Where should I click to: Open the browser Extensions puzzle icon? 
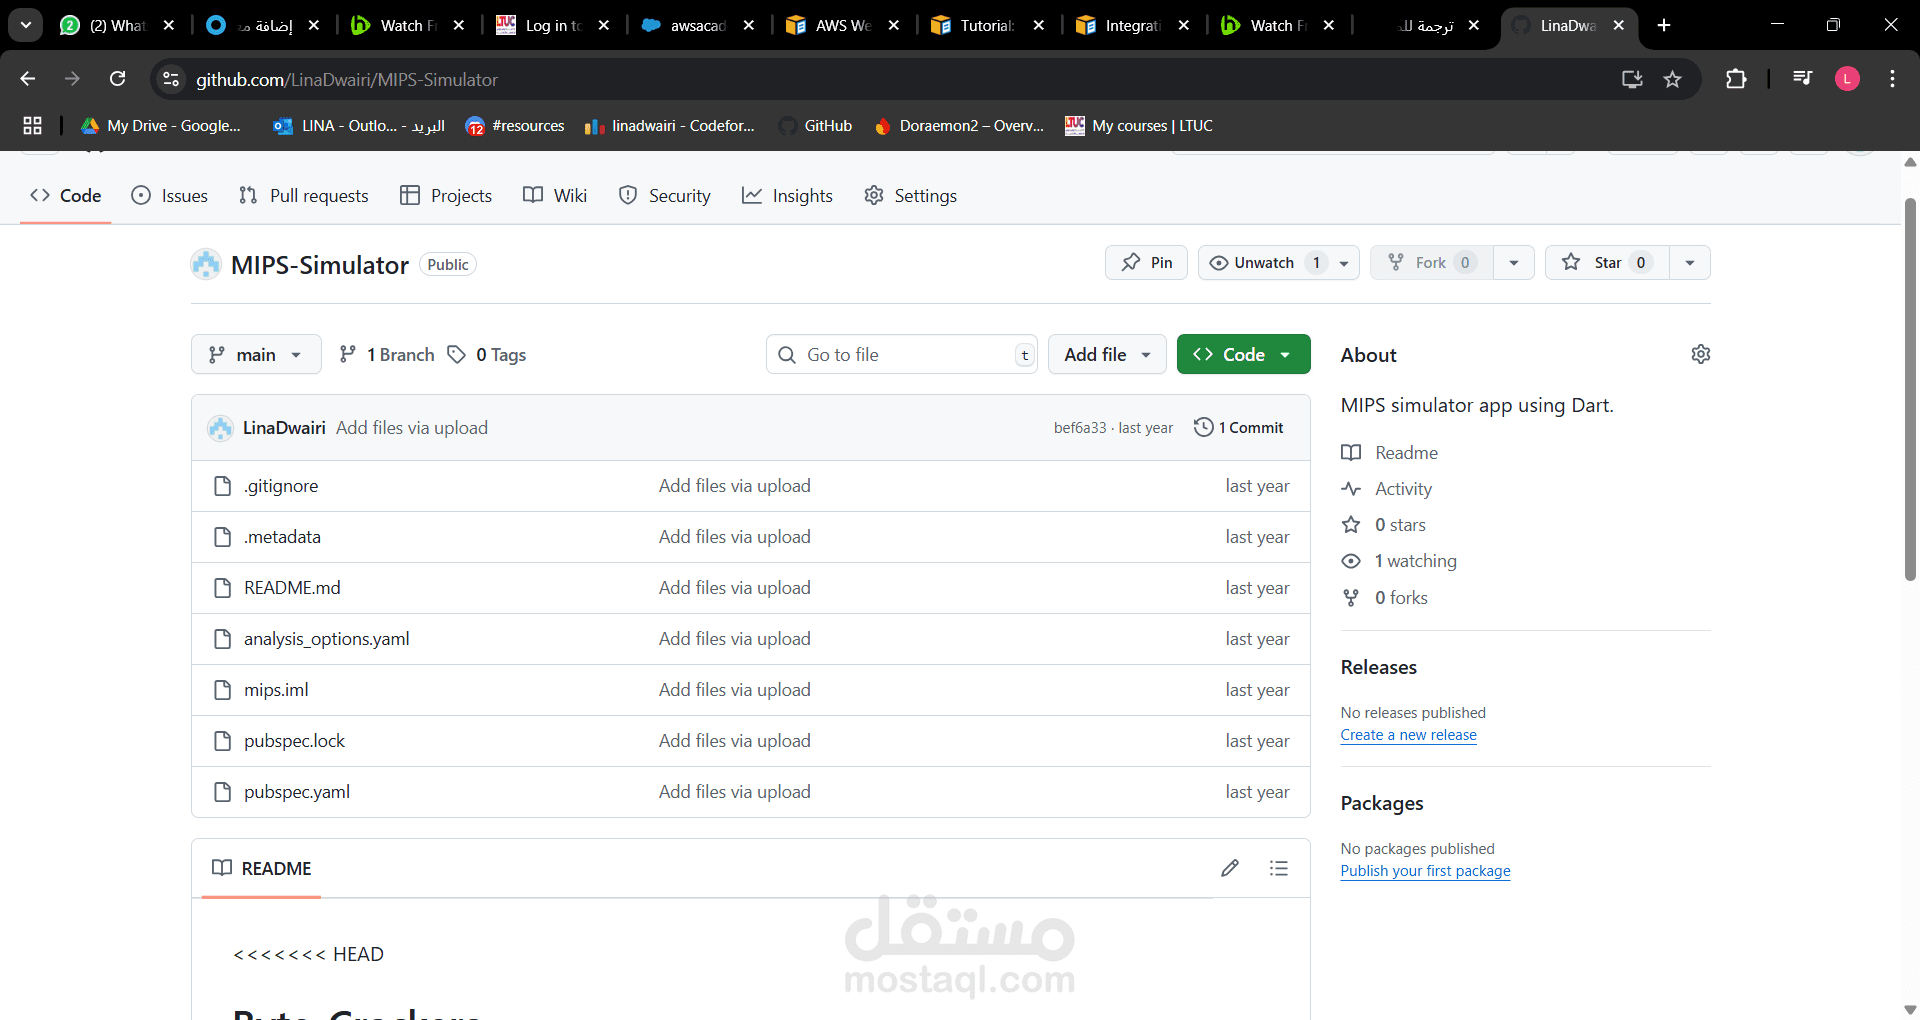tap(1736, 79)
